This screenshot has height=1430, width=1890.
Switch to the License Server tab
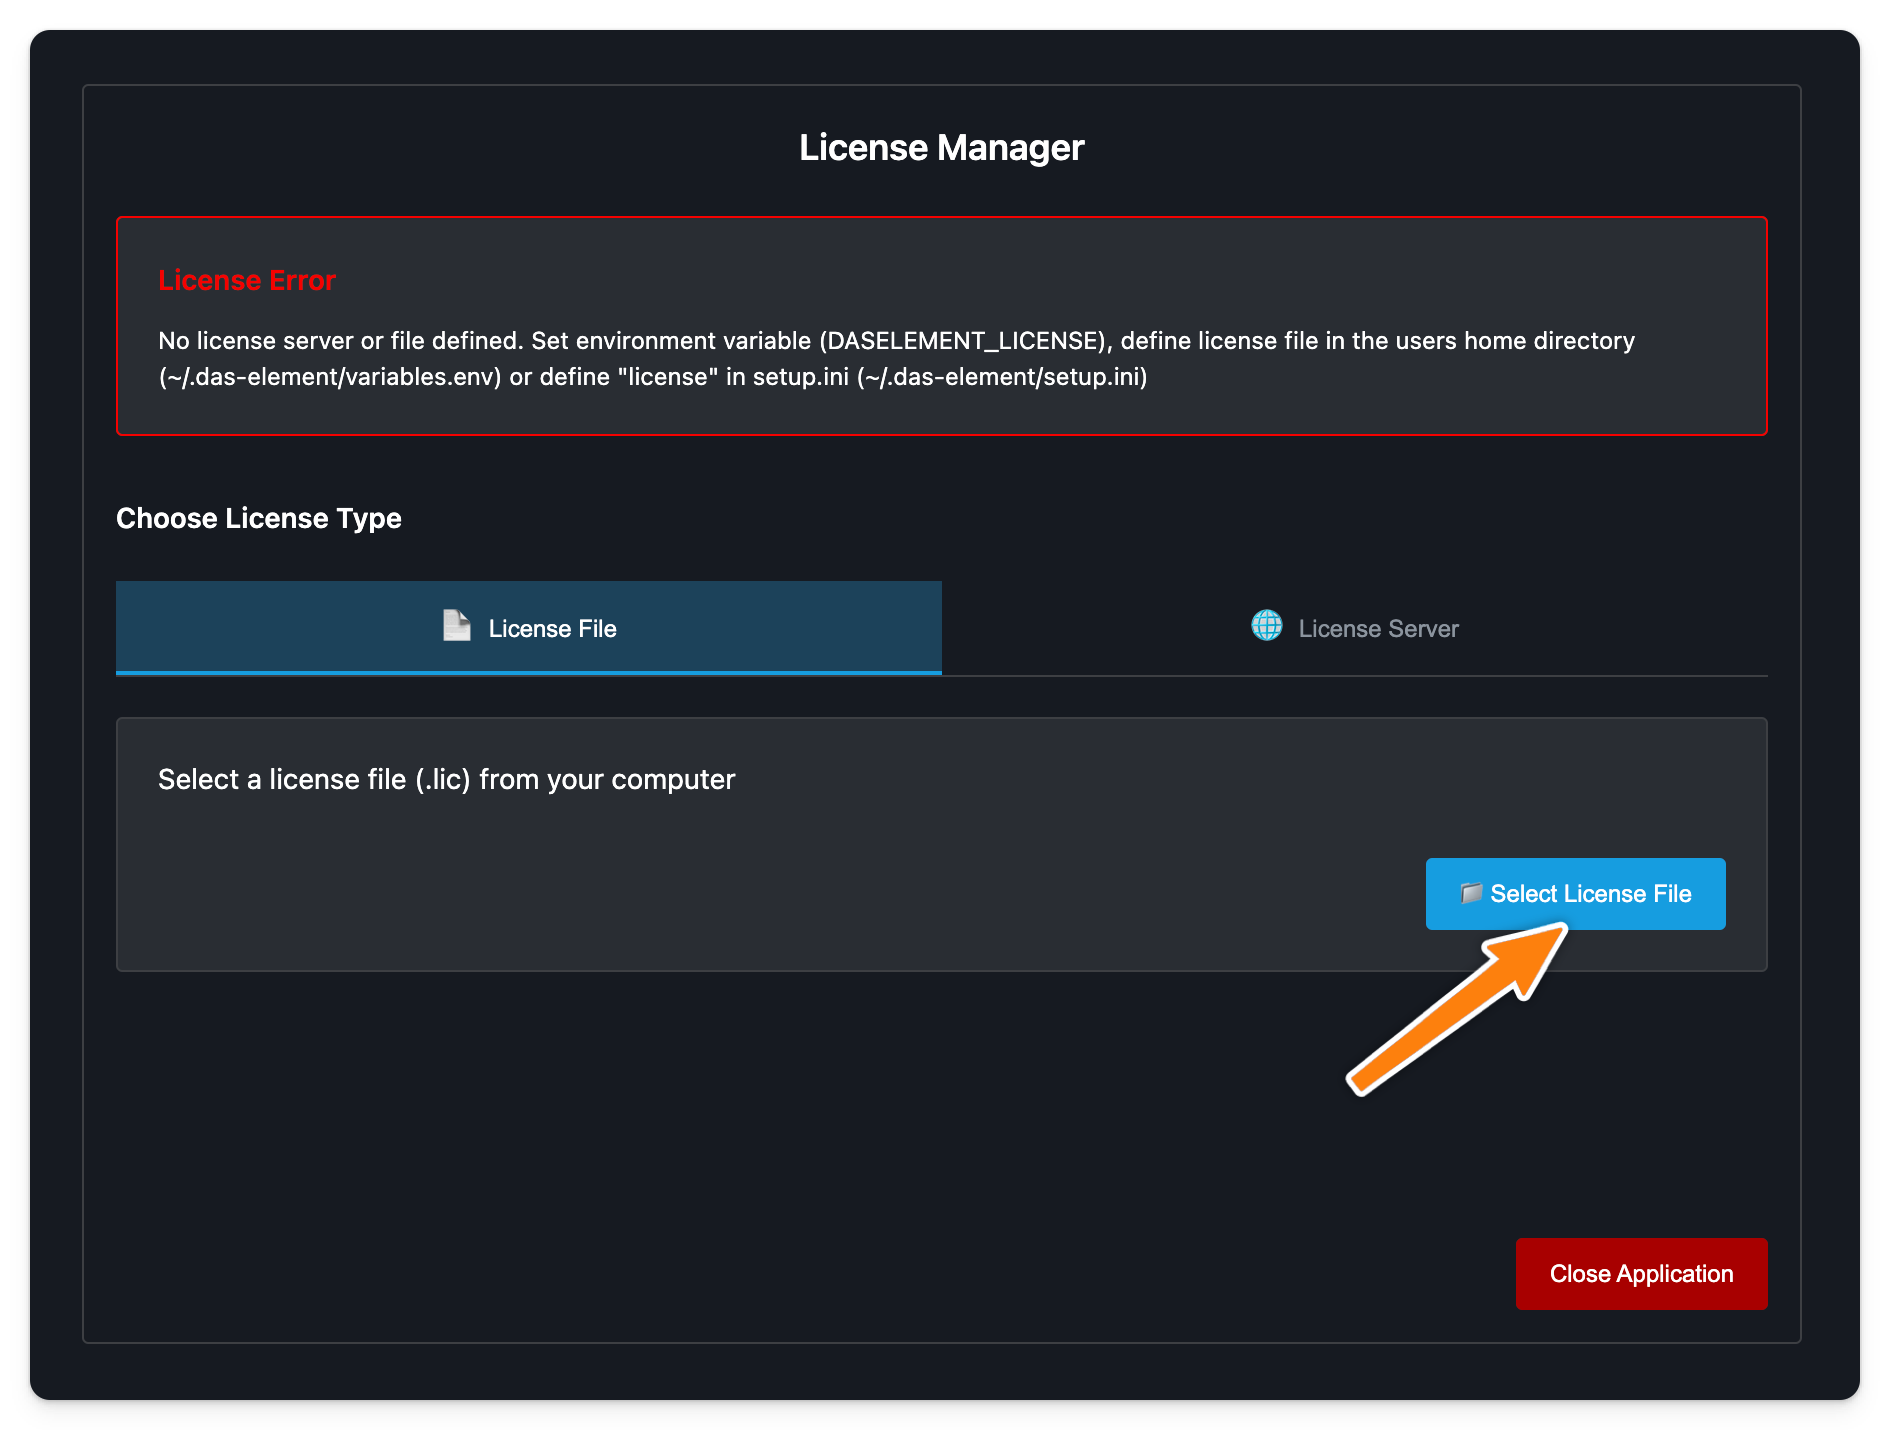1355,628
